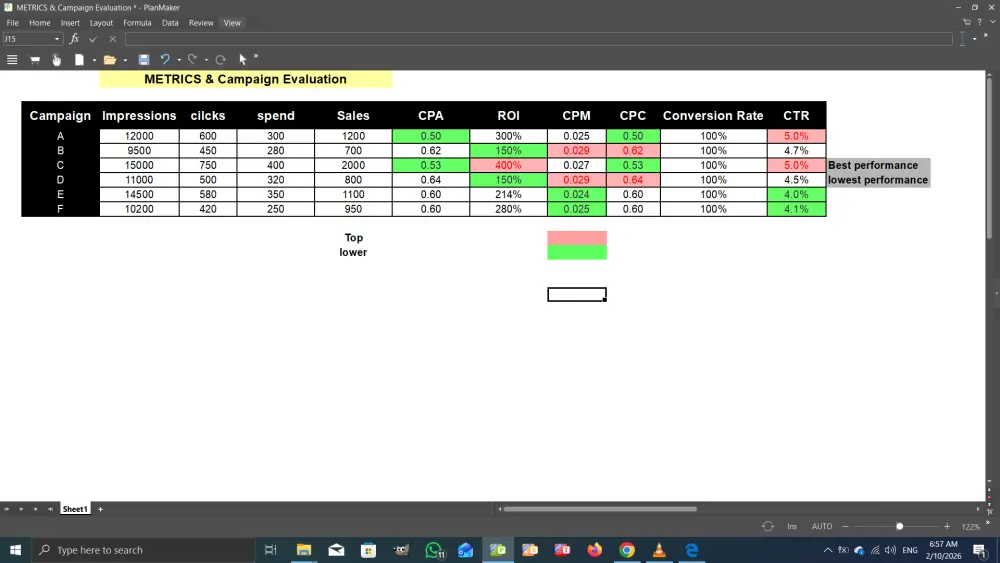Screen dimensions: 1000x563
Task: Click the Windows Start button
Action: point(15,550)
